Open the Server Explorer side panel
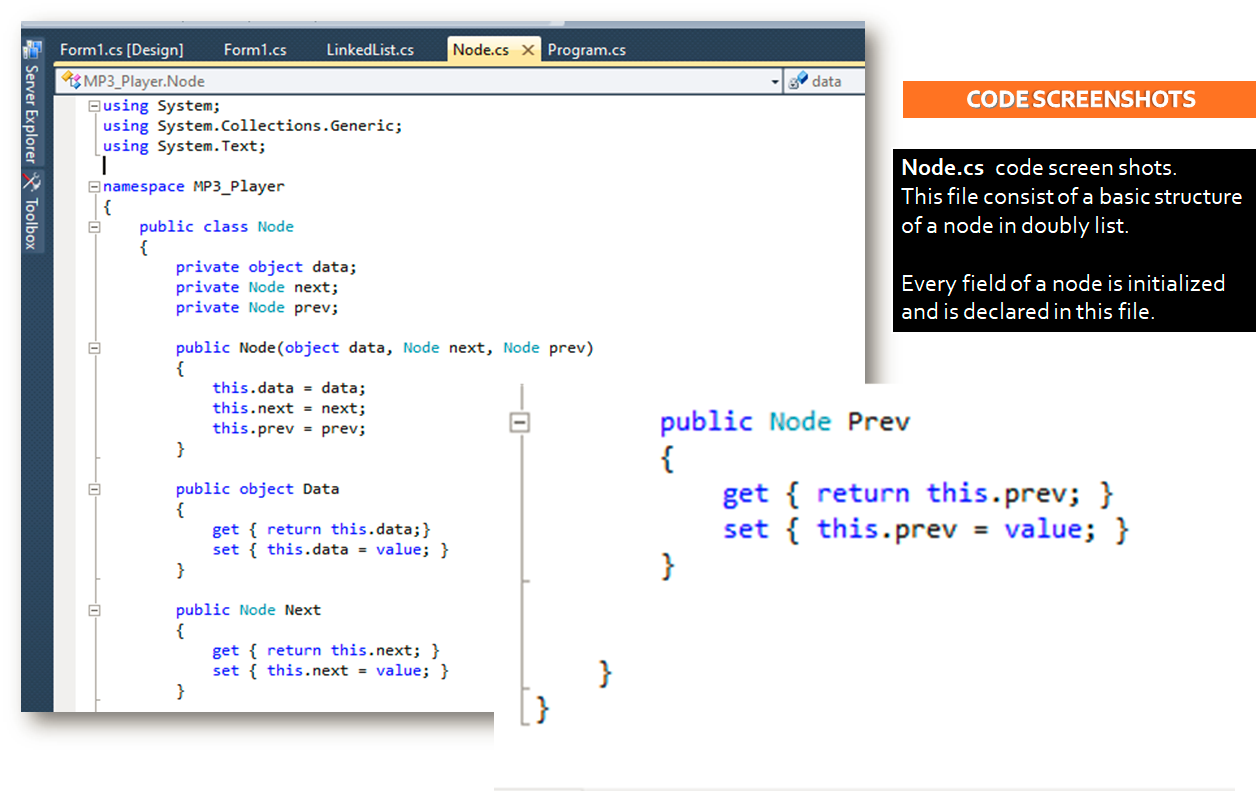Screen dimensions: 1258x791 pos(32,114)
